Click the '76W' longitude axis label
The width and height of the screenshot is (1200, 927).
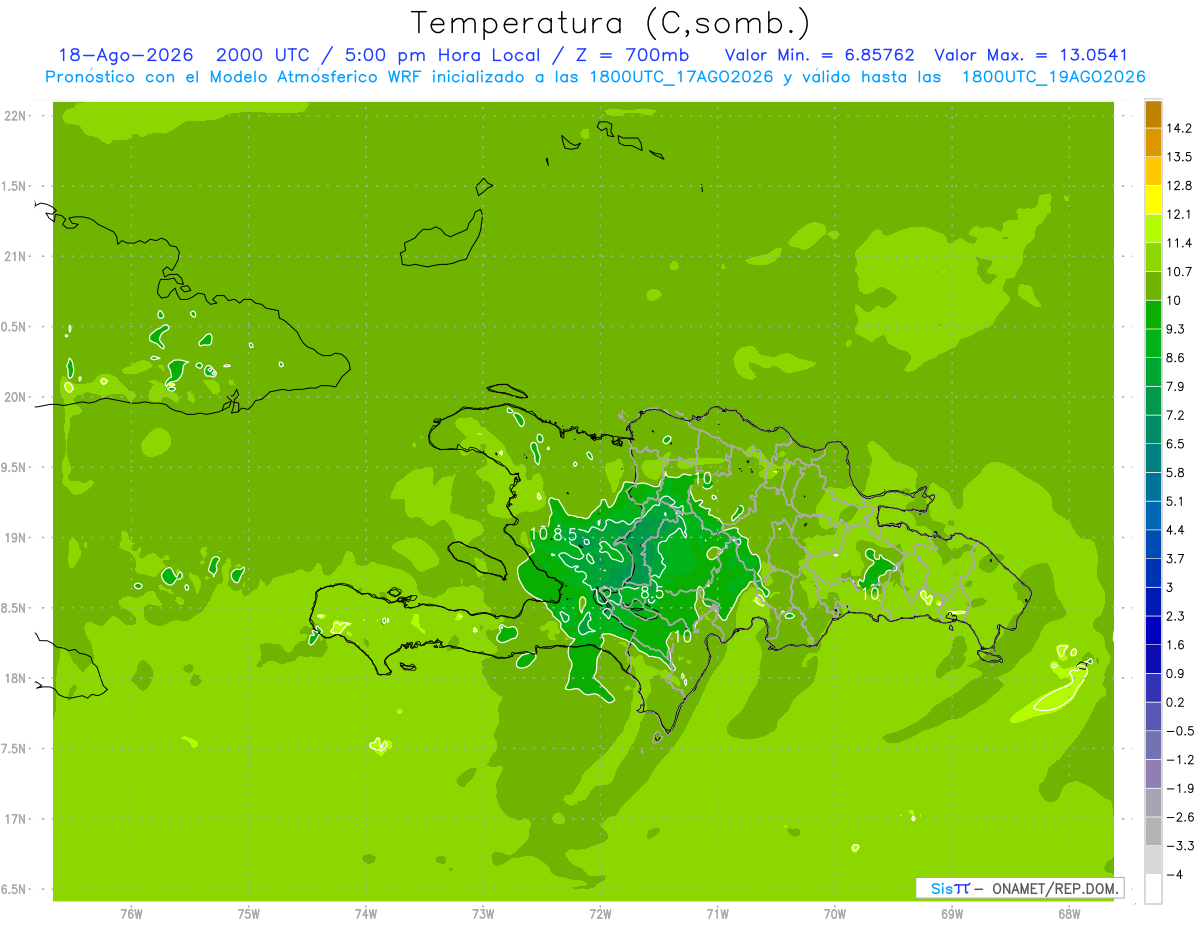point(131,914)
